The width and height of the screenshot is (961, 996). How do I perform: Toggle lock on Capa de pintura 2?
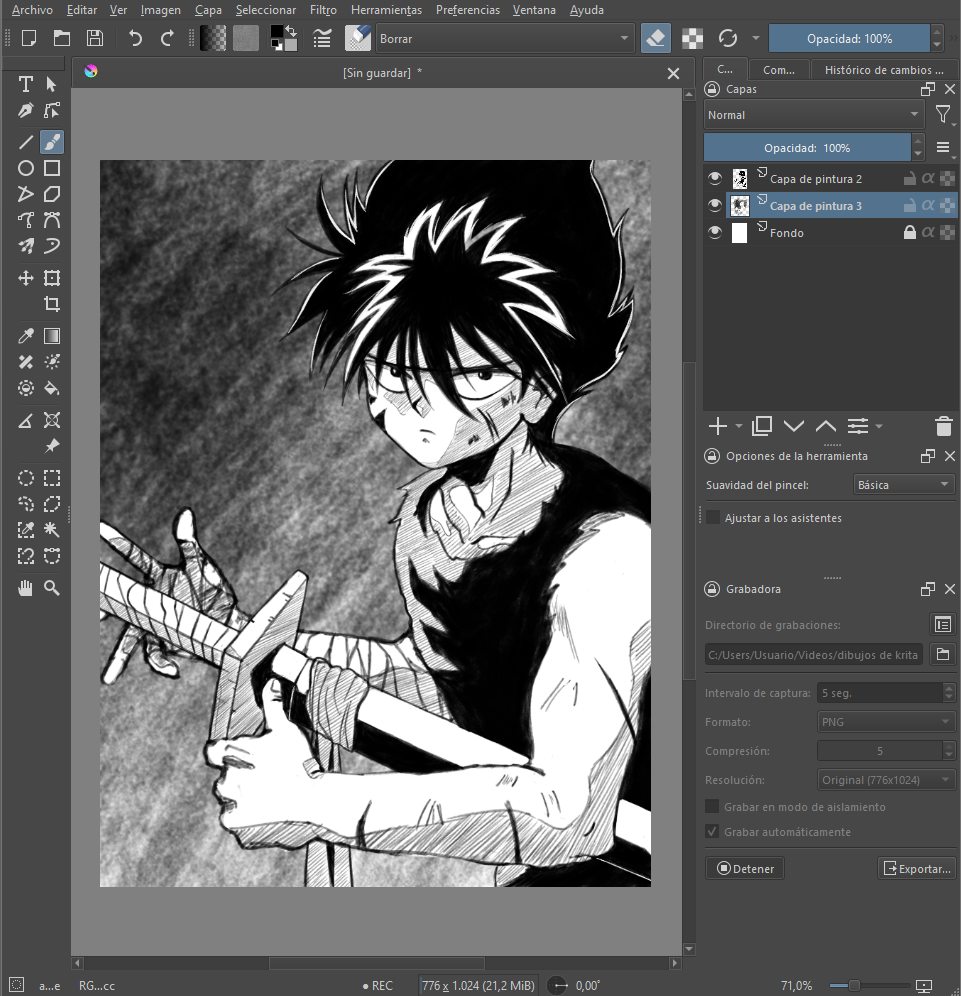(910, 178)
